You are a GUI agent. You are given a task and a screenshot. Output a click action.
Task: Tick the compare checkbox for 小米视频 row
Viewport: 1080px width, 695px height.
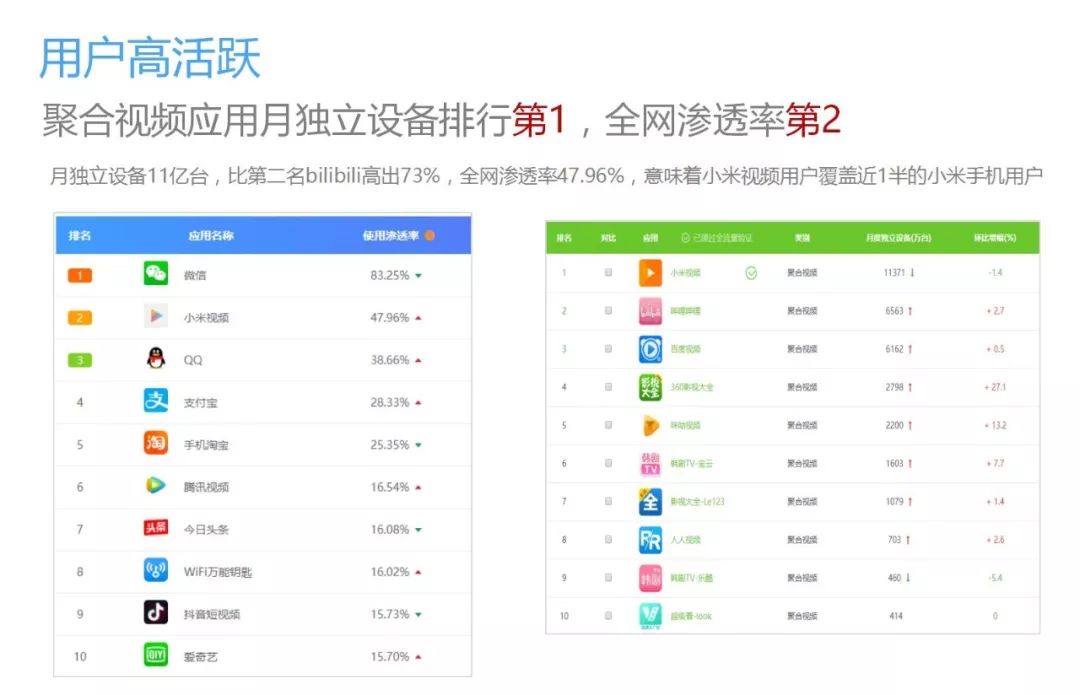(x=608, y=272)
